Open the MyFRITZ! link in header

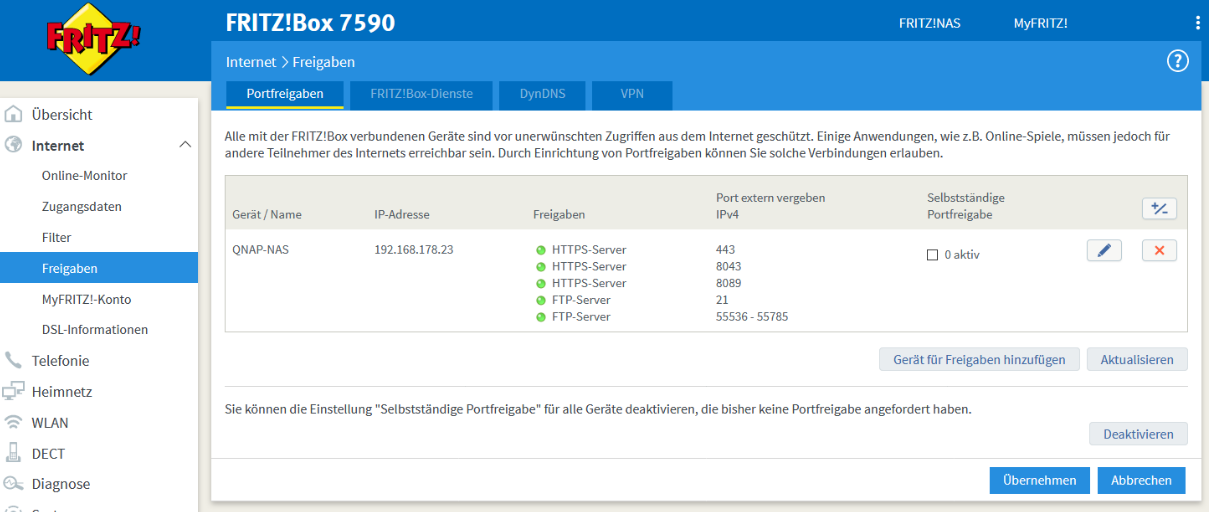point(1040,23)
